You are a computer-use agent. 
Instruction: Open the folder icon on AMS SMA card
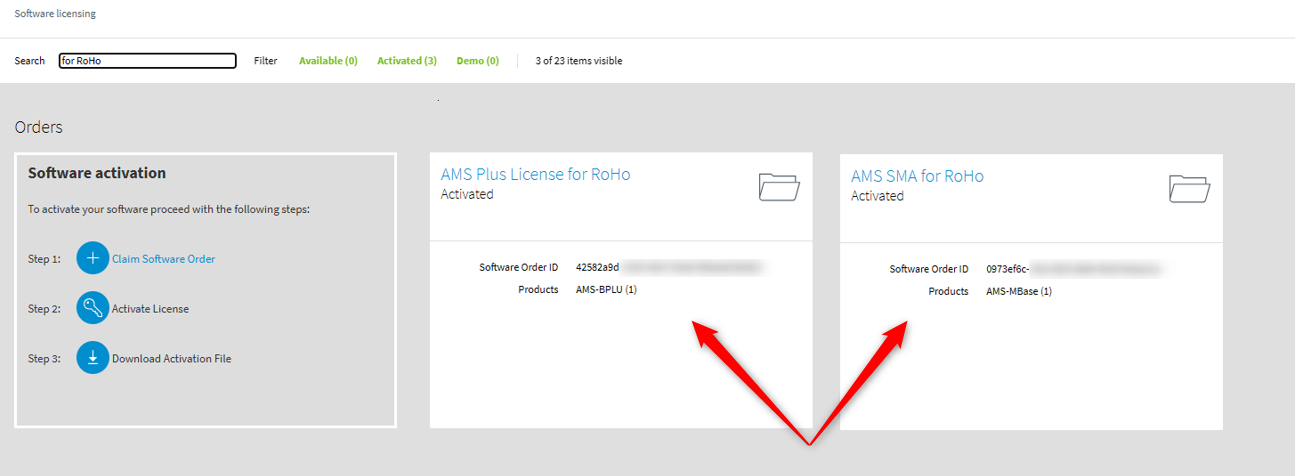click(x=1189, y=189)
